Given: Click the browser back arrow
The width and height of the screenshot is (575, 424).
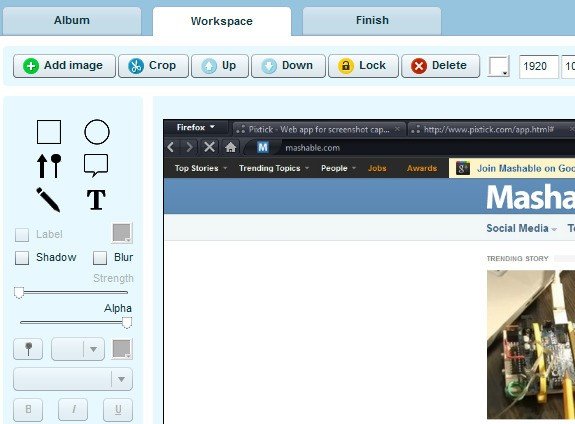Looking at the screenshot, I should point(171,147).
